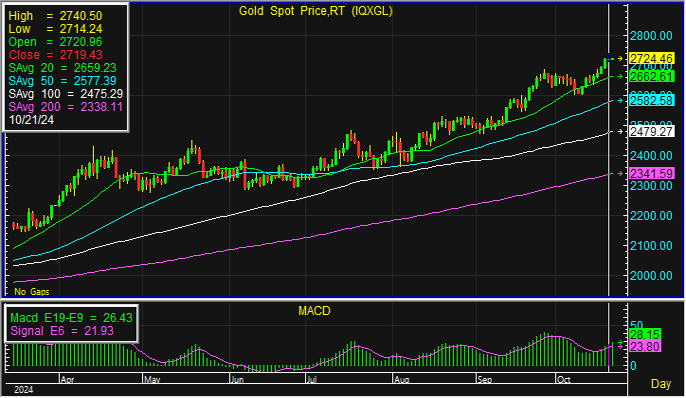The width and height of the screenshot is (686, 398).
Task: Click the 2300.00 price axis label
Action: [651, 186]
